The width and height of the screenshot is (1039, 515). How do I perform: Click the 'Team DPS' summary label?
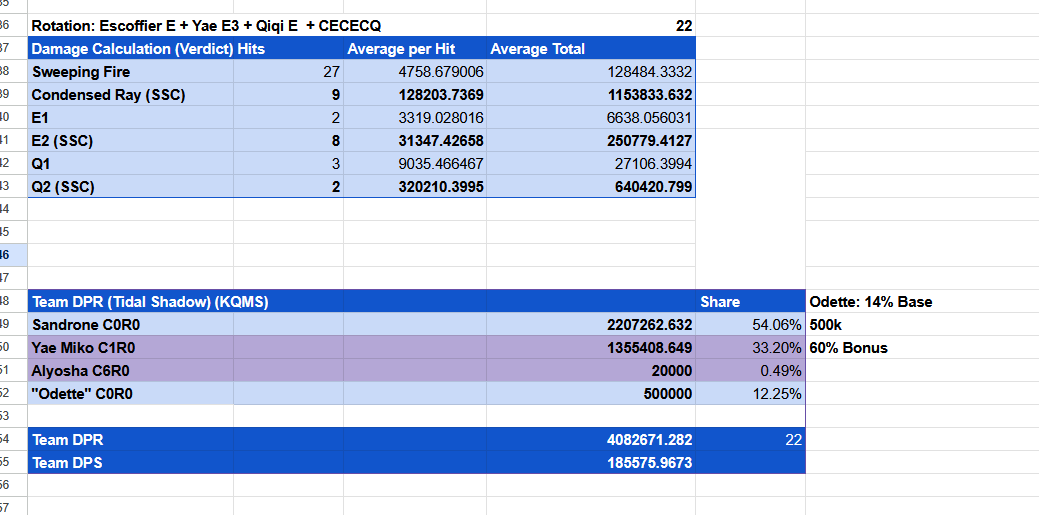pyautogui.click(x=131, y=462)
